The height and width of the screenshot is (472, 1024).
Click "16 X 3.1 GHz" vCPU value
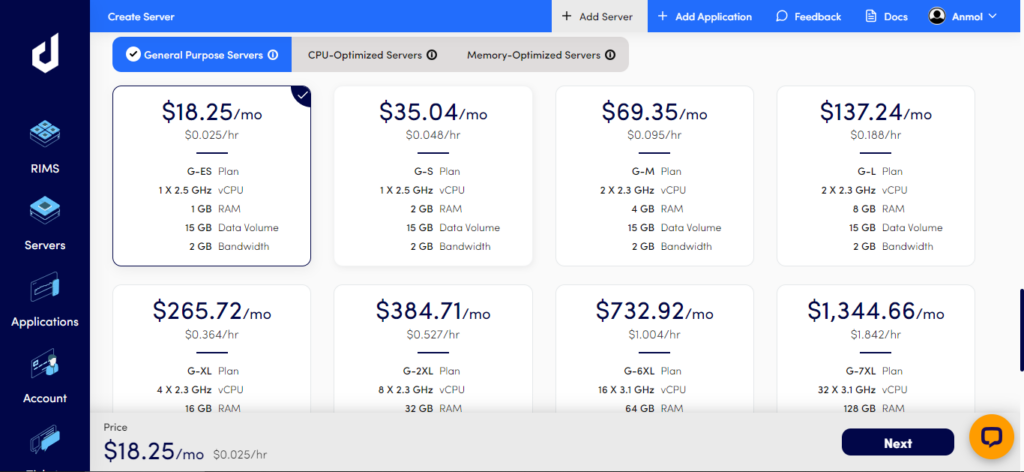[x=625, y=390]
